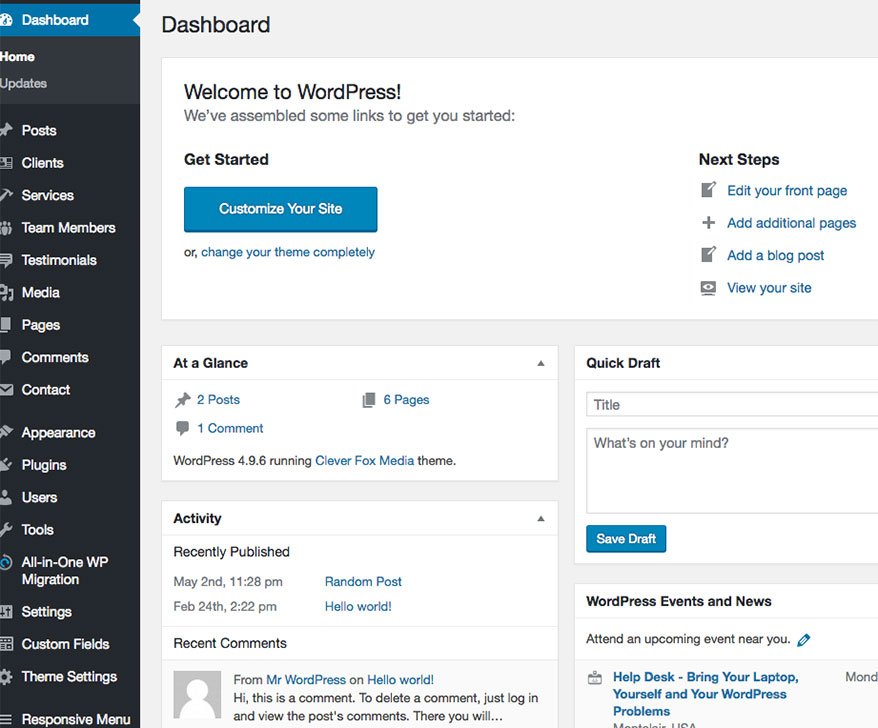
Task: Open the Dashboard menu item
Action: 70,20
